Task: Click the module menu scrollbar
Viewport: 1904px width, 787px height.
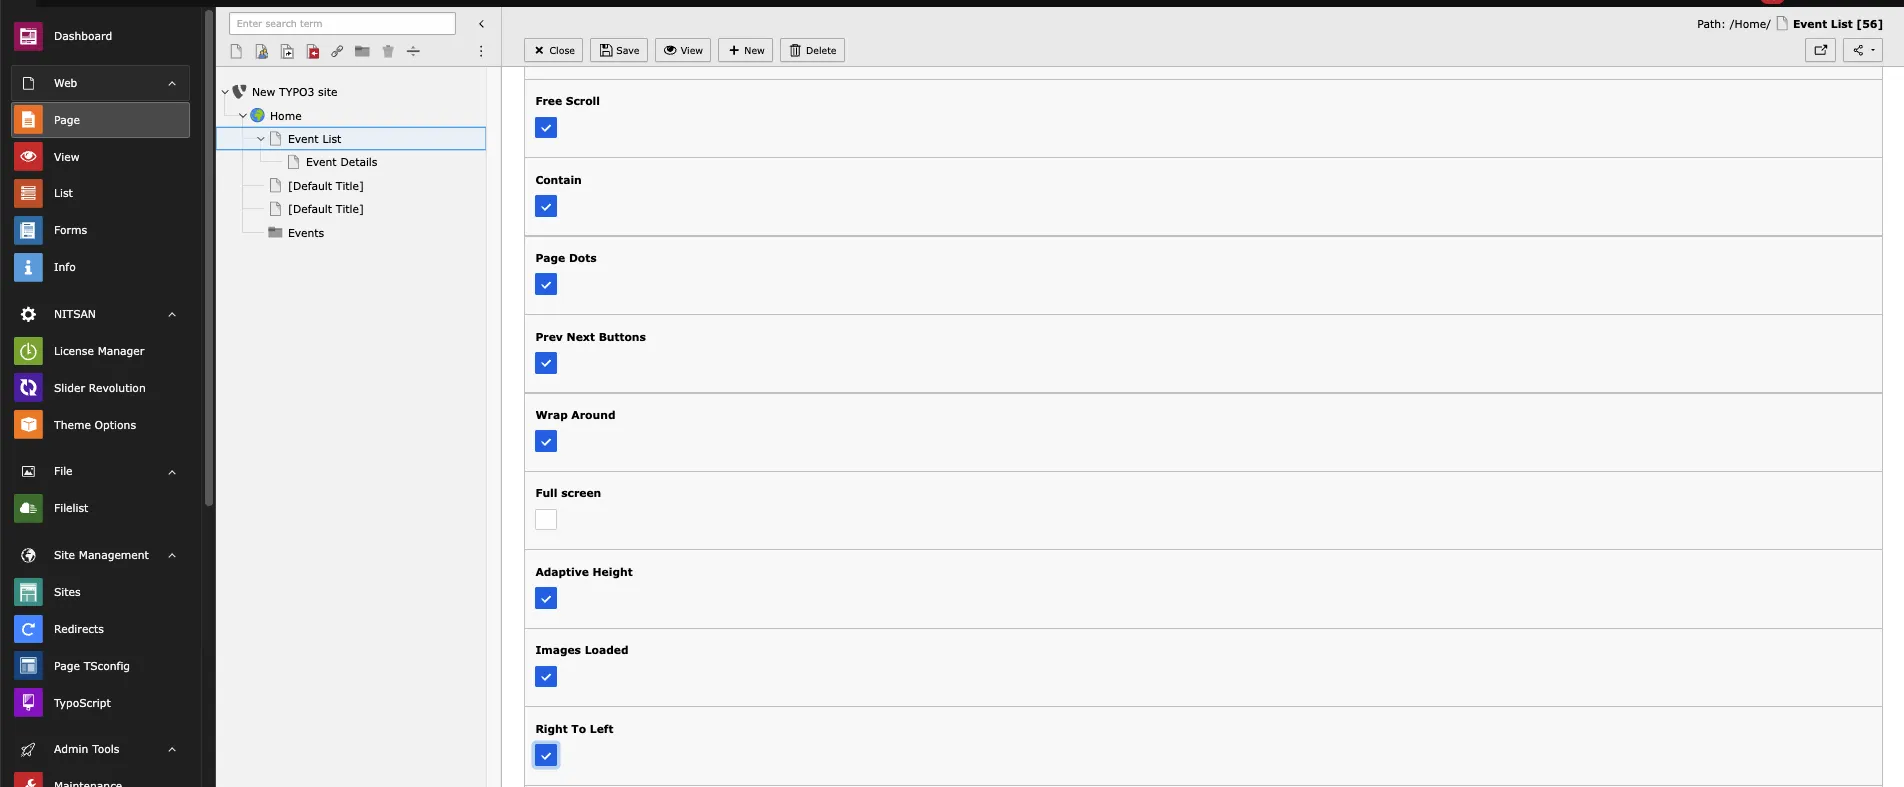Action: click(x=209, y=258)
